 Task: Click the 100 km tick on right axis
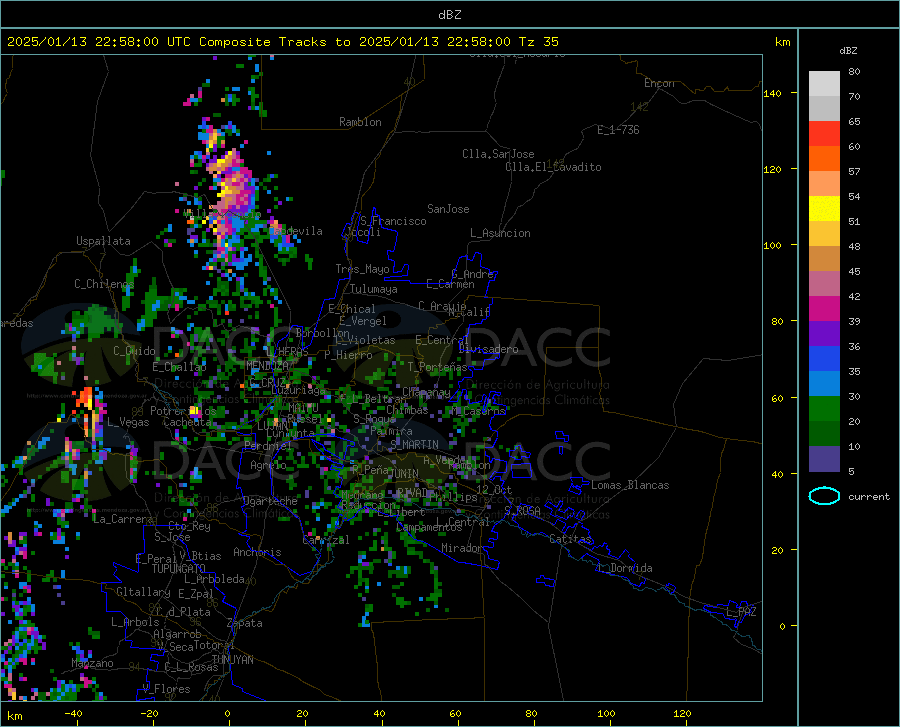pyautogui.click(x=773, y=246)
